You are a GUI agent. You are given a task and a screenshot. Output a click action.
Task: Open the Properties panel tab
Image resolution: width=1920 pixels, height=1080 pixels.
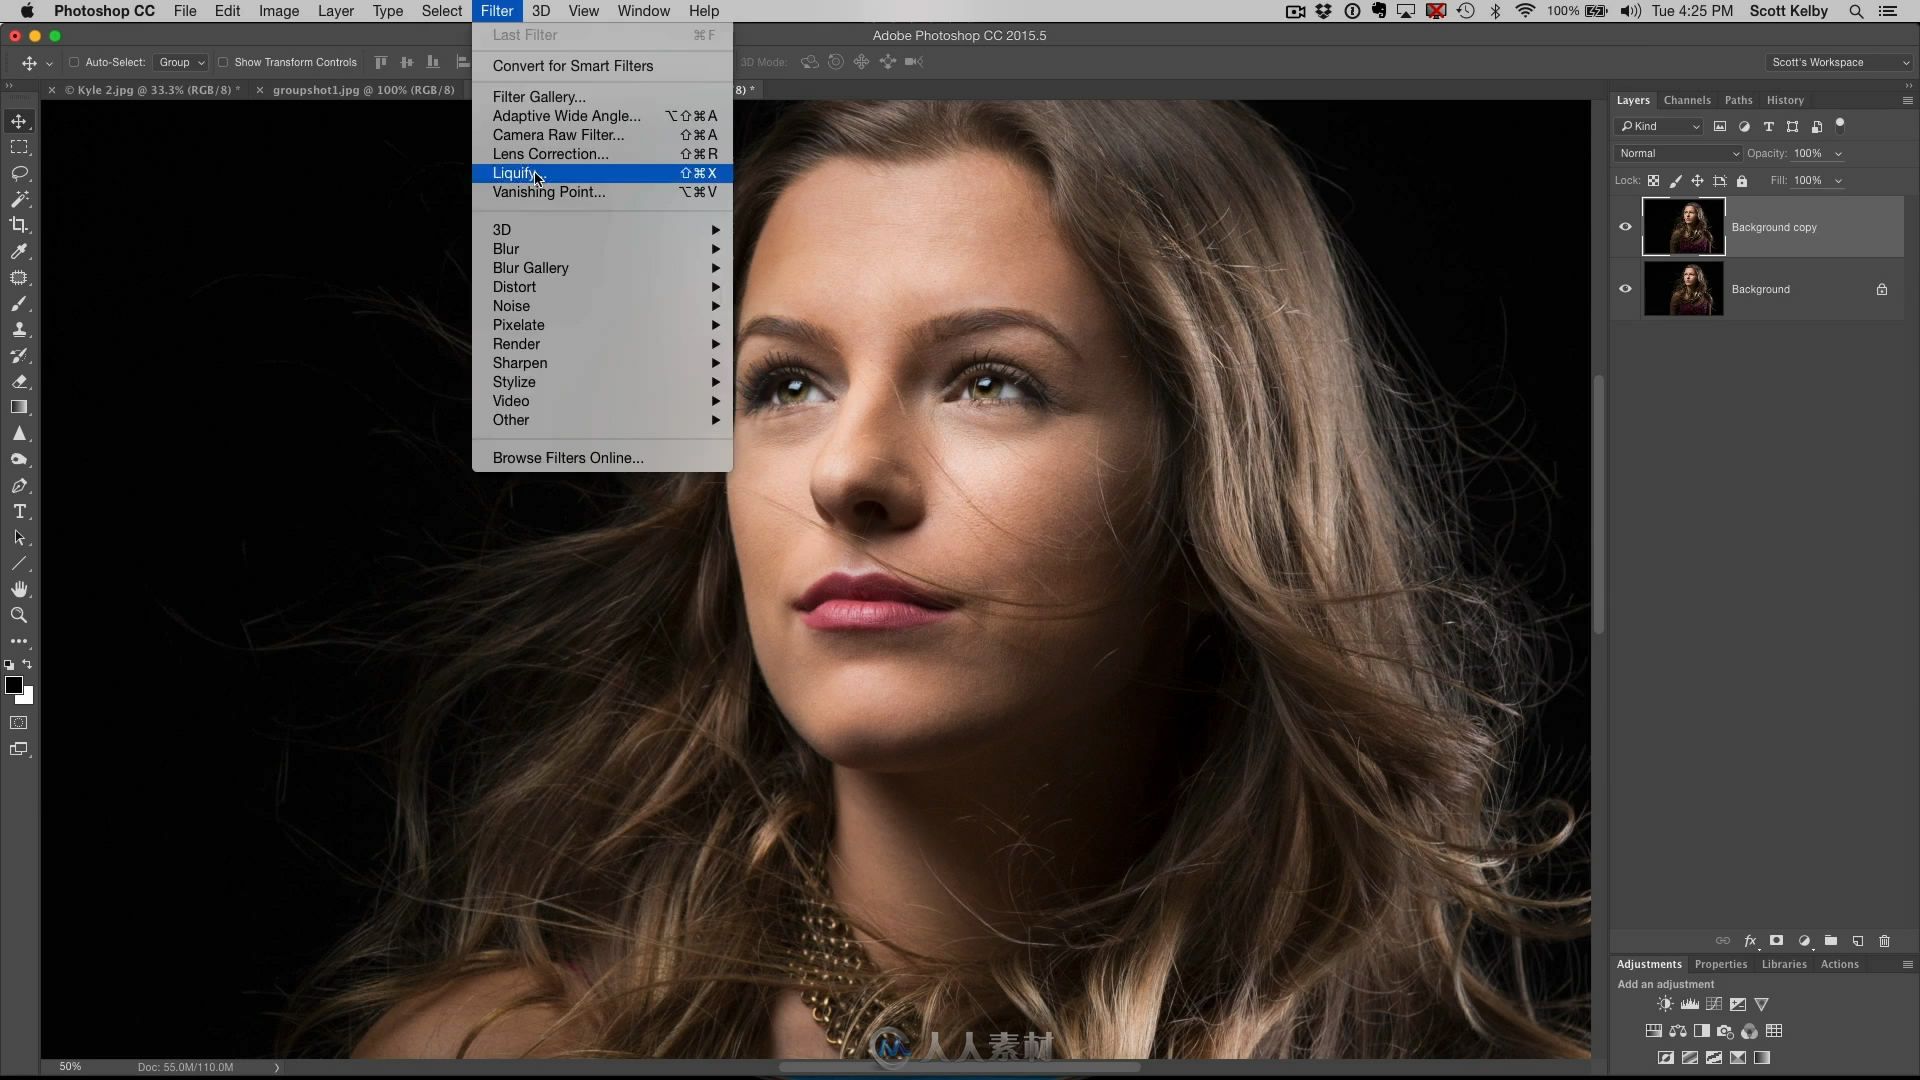(x=1721, y=964)
